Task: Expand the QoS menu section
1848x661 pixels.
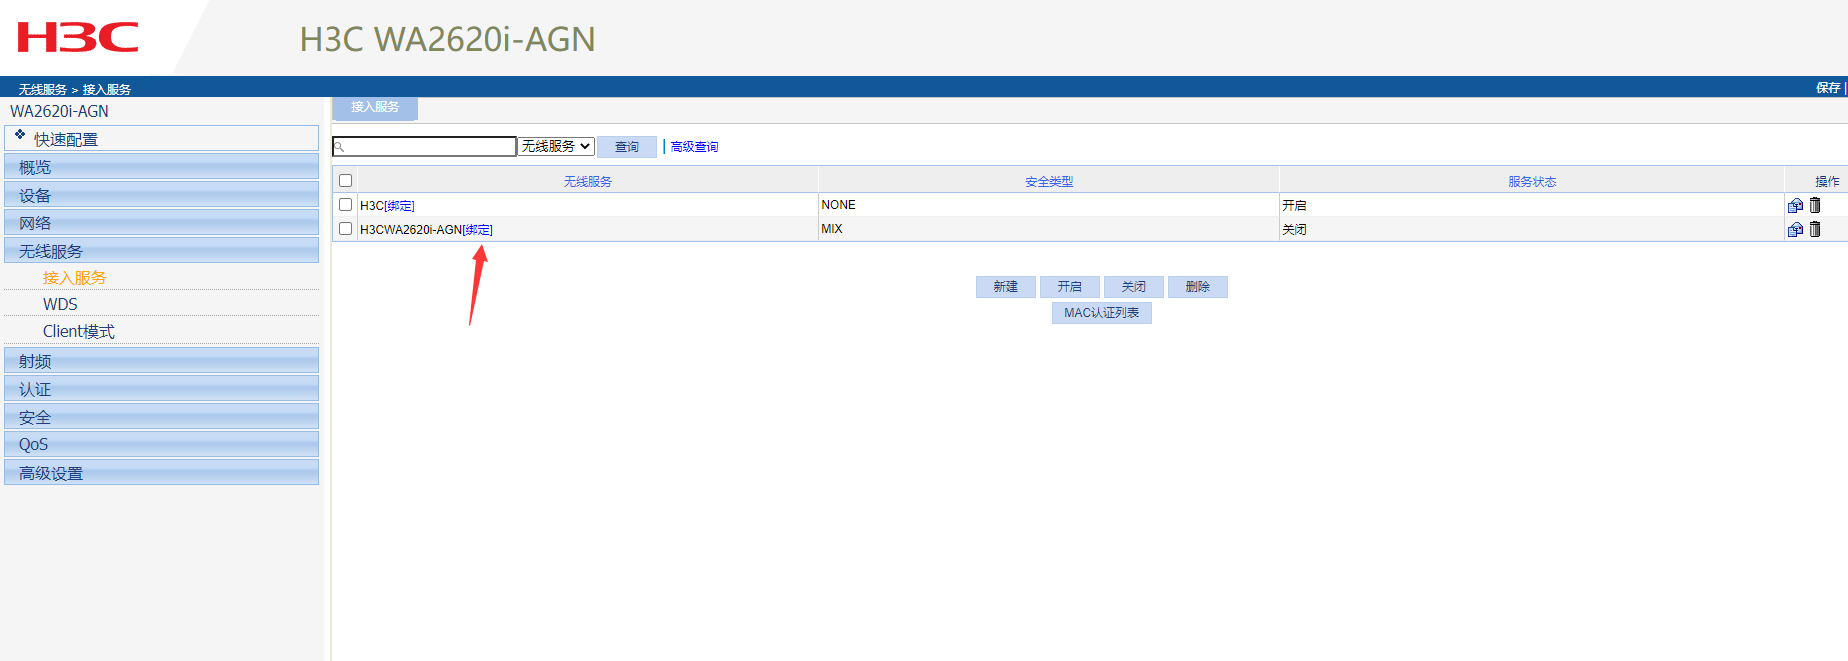Action: 161,444
